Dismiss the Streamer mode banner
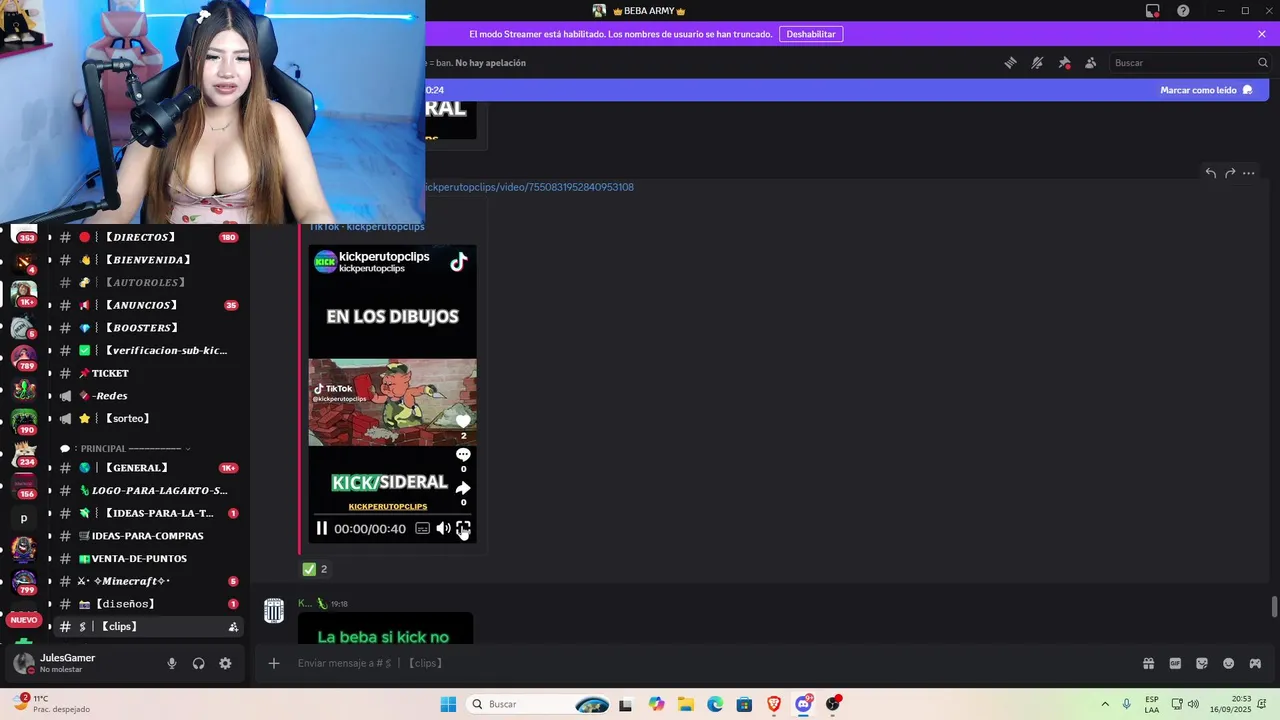Image resolution: width=1280 pixels, height=720 pixels. point(1262,34)
